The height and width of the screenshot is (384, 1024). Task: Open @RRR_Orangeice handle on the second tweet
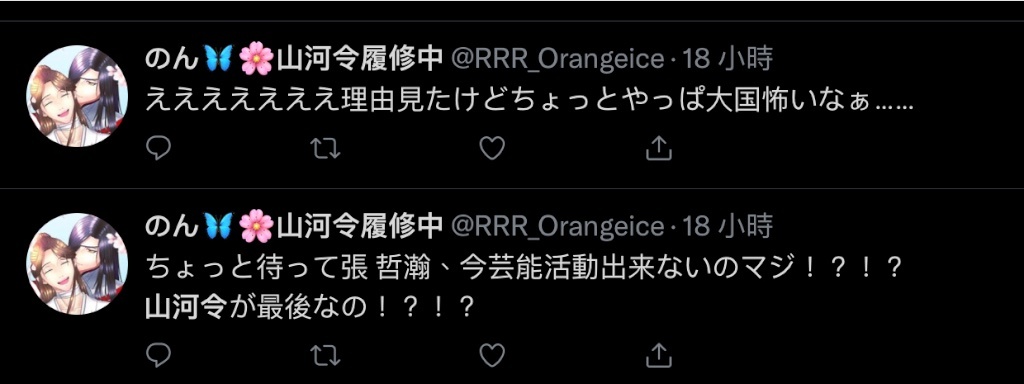pos(559,228)
